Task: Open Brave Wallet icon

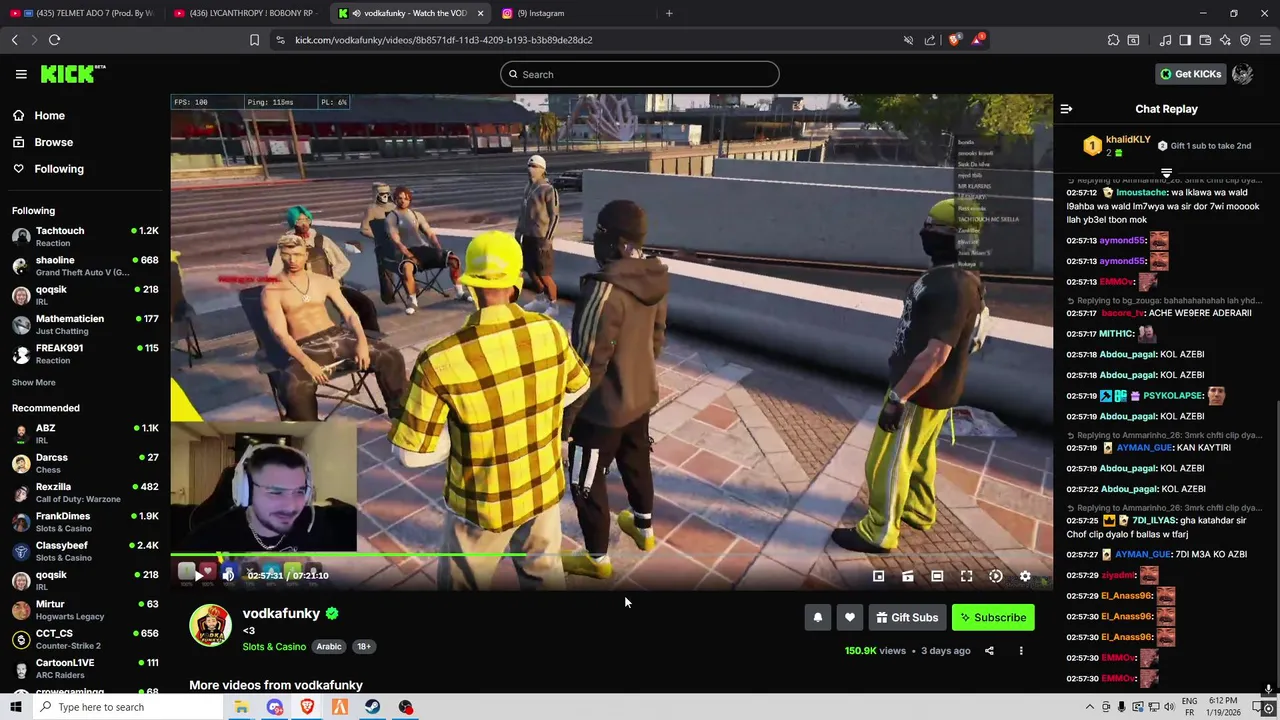Action: tap(1205, 40)
